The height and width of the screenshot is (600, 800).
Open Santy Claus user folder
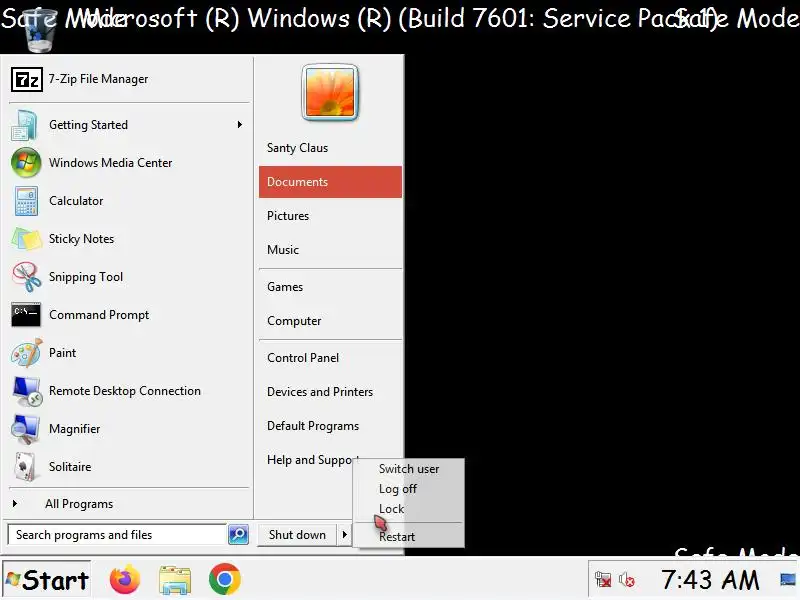coord(330,148)
